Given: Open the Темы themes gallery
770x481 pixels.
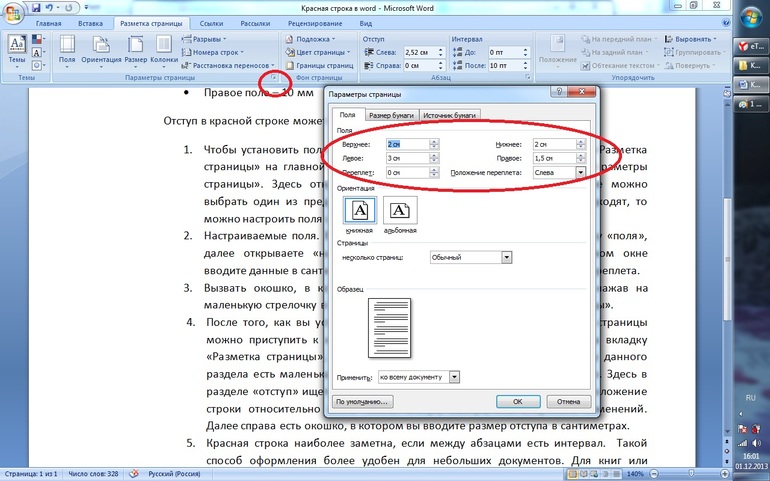Looking at the screenshot, I should [x=17, y=52].
